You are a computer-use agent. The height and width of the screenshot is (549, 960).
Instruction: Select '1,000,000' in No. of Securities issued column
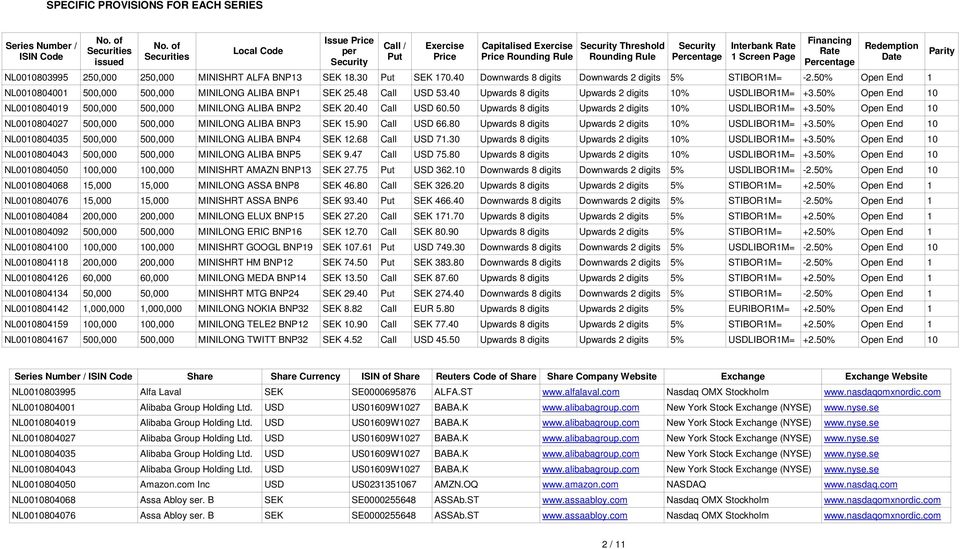103,309
